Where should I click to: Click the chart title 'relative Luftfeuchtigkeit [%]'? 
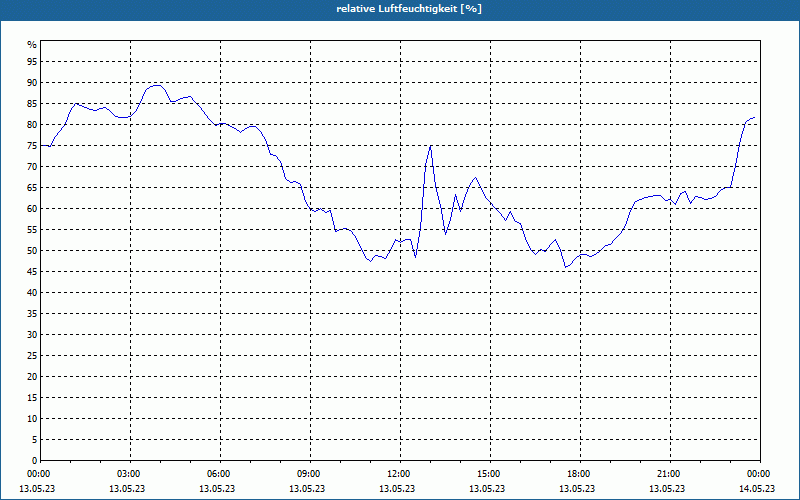(409, 9)
